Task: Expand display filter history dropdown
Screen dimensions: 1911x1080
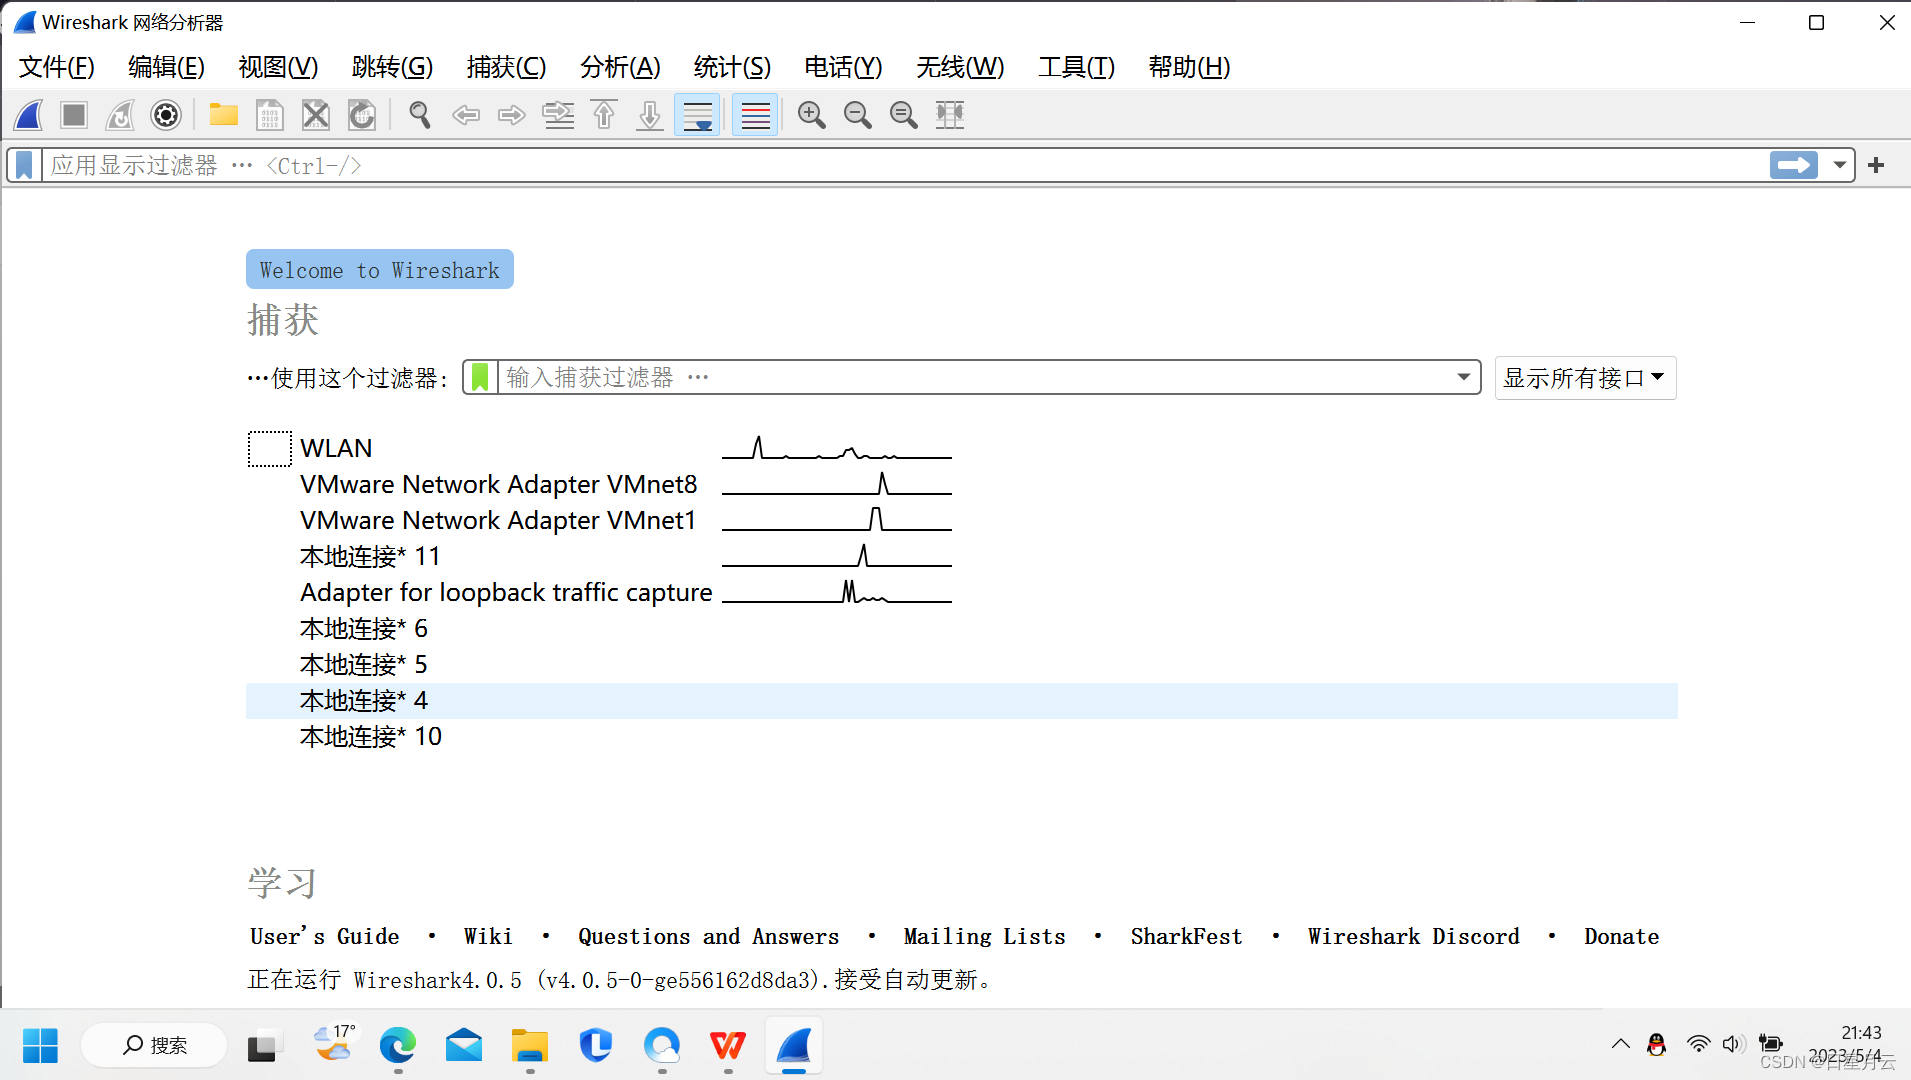Action: 1839,165
